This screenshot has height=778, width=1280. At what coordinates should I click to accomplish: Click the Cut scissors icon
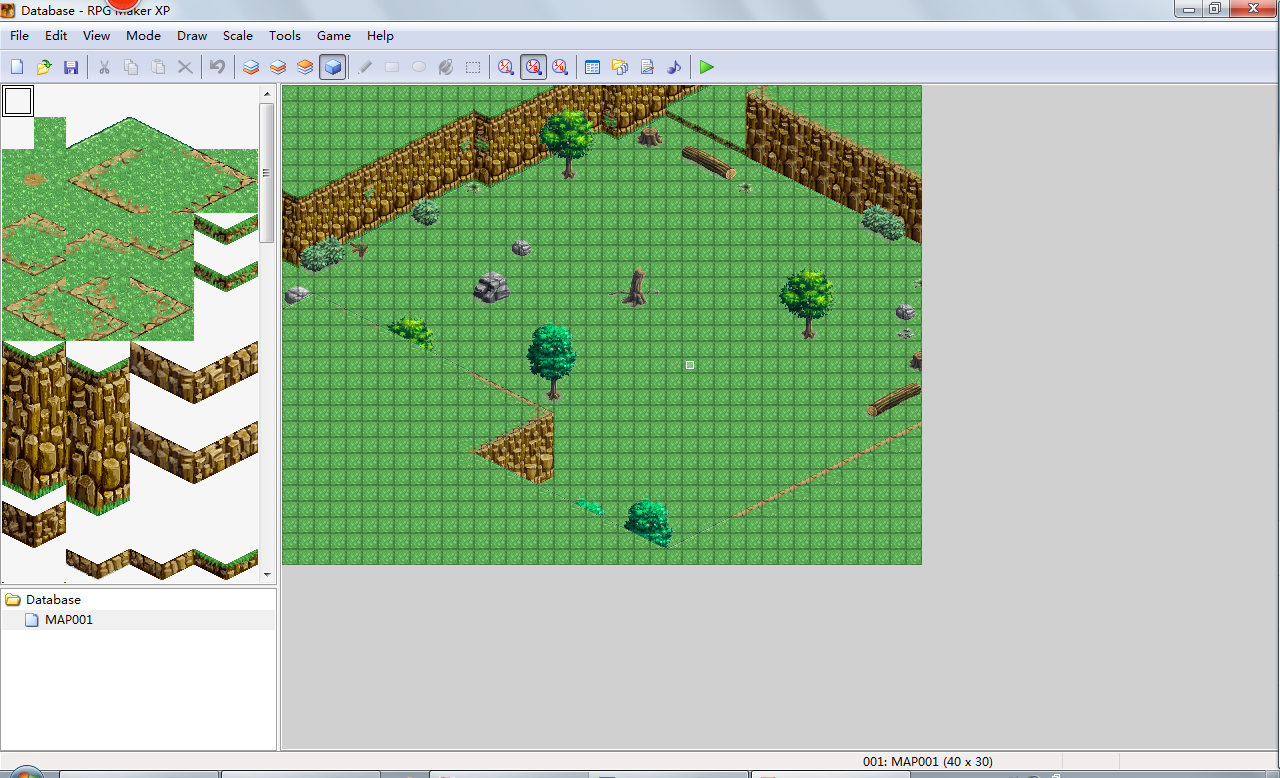pos(104,67)
